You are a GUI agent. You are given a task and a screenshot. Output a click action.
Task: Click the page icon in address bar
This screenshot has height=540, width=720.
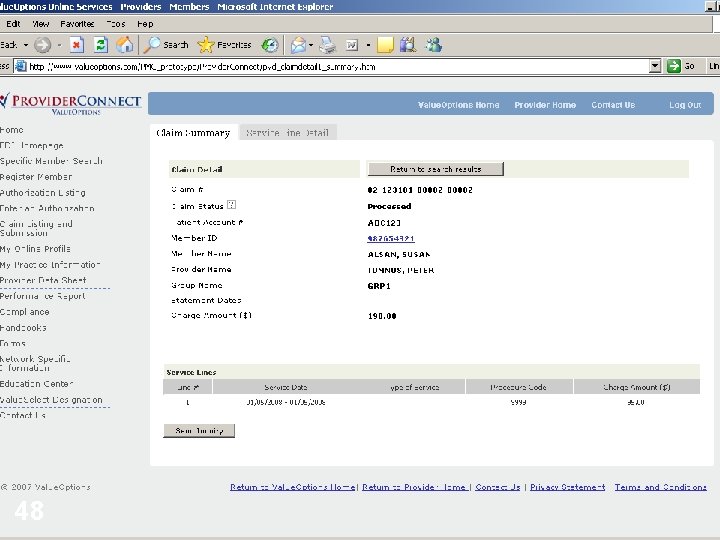pyautogui.click(x=21, y=67)
